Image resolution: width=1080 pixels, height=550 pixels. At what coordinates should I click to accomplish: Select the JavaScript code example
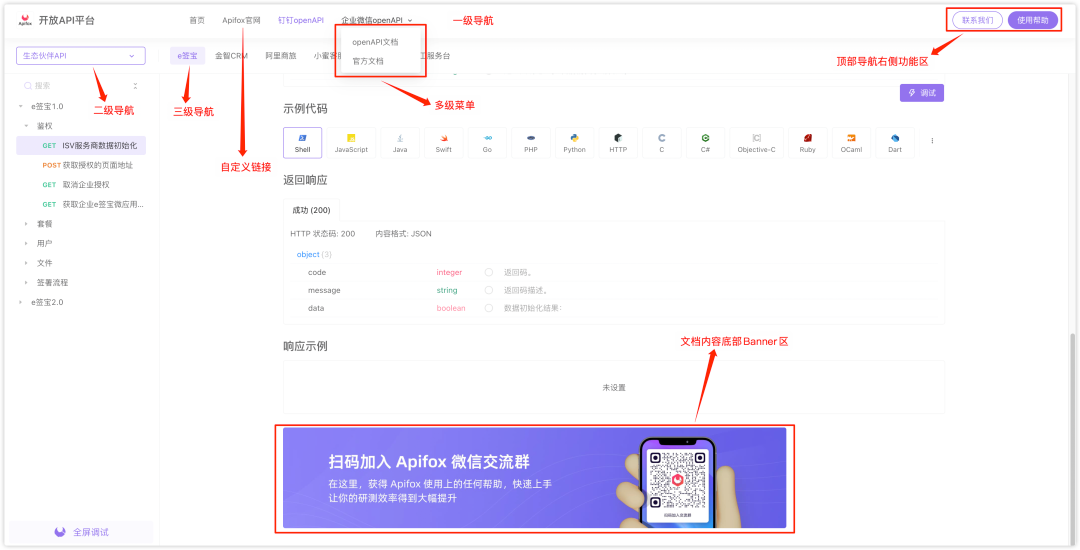(x=351, y=142)
